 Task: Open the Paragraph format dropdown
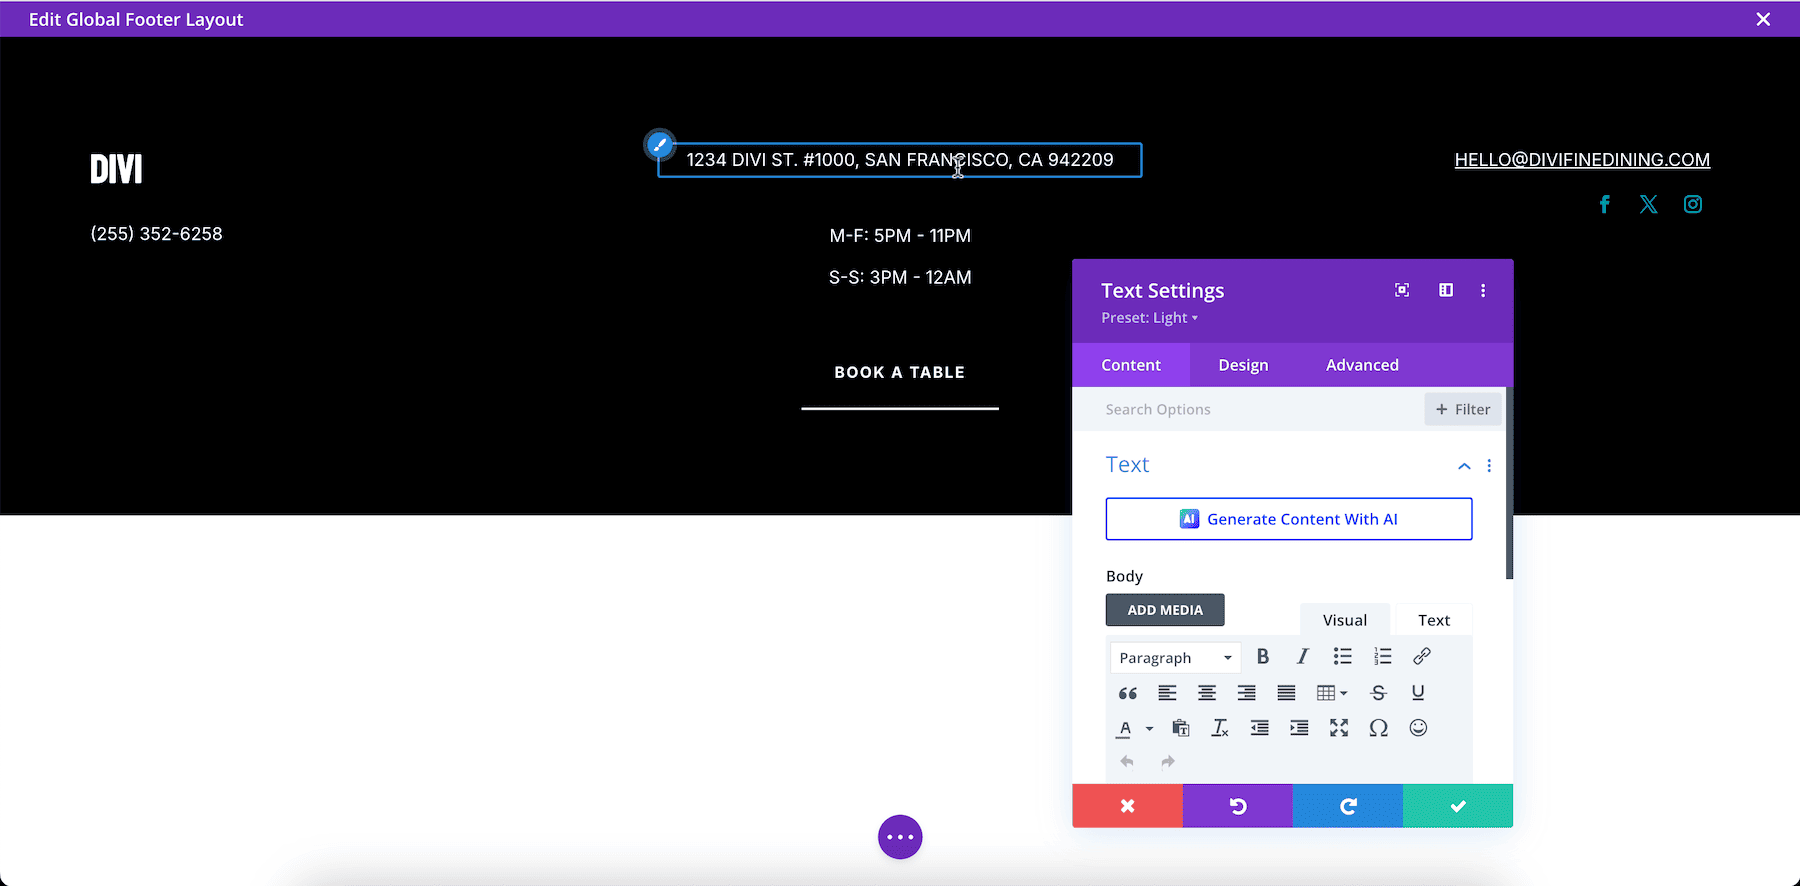[1175, 658]
